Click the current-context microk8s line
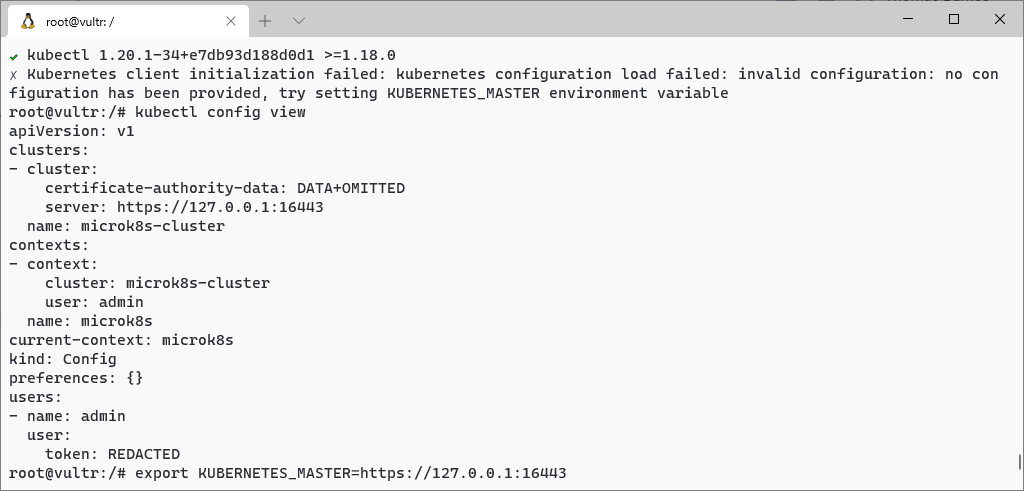 click(x=121, y=340)
